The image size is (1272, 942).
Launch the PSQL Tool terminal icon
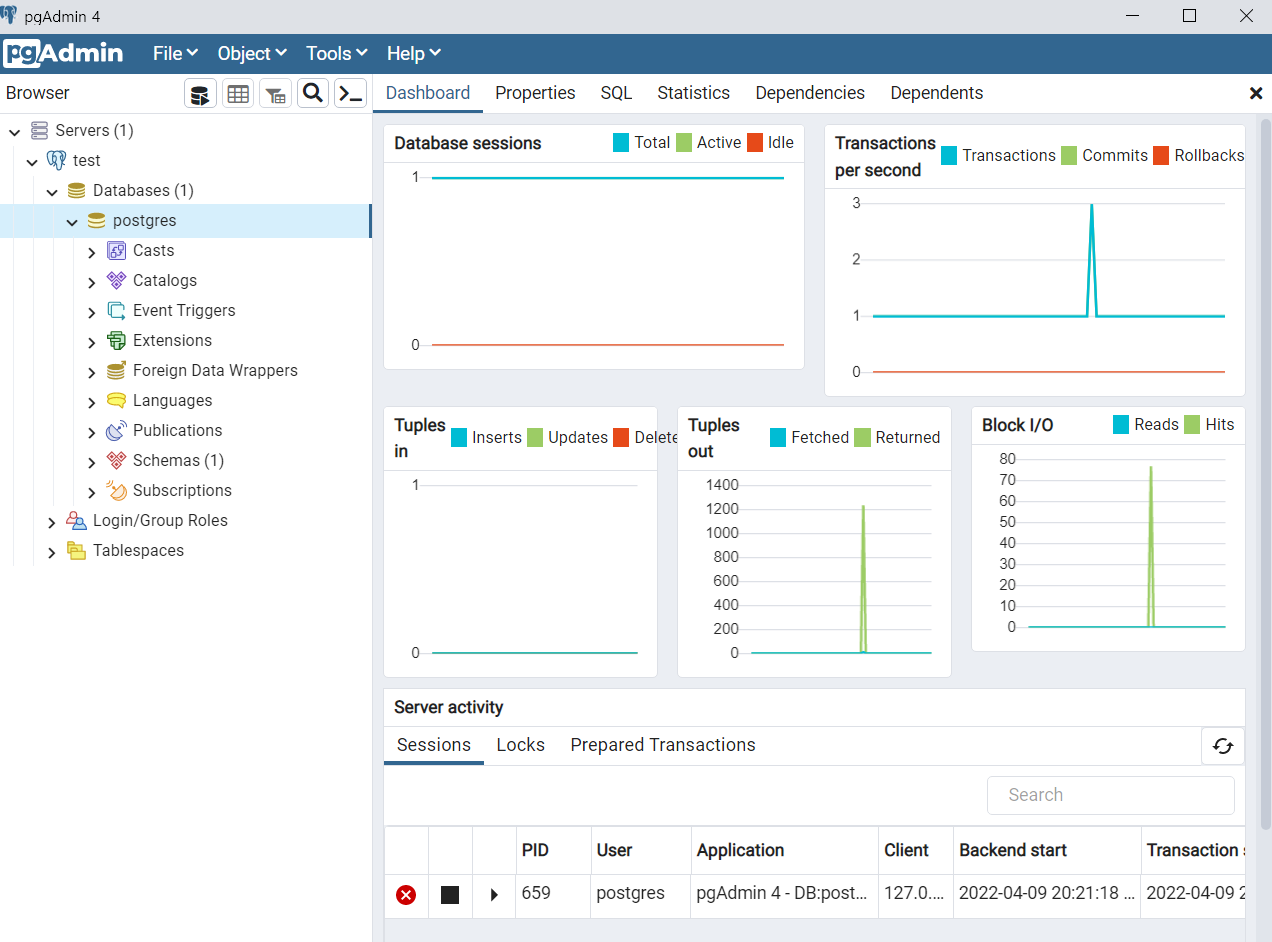click(350, 94)
